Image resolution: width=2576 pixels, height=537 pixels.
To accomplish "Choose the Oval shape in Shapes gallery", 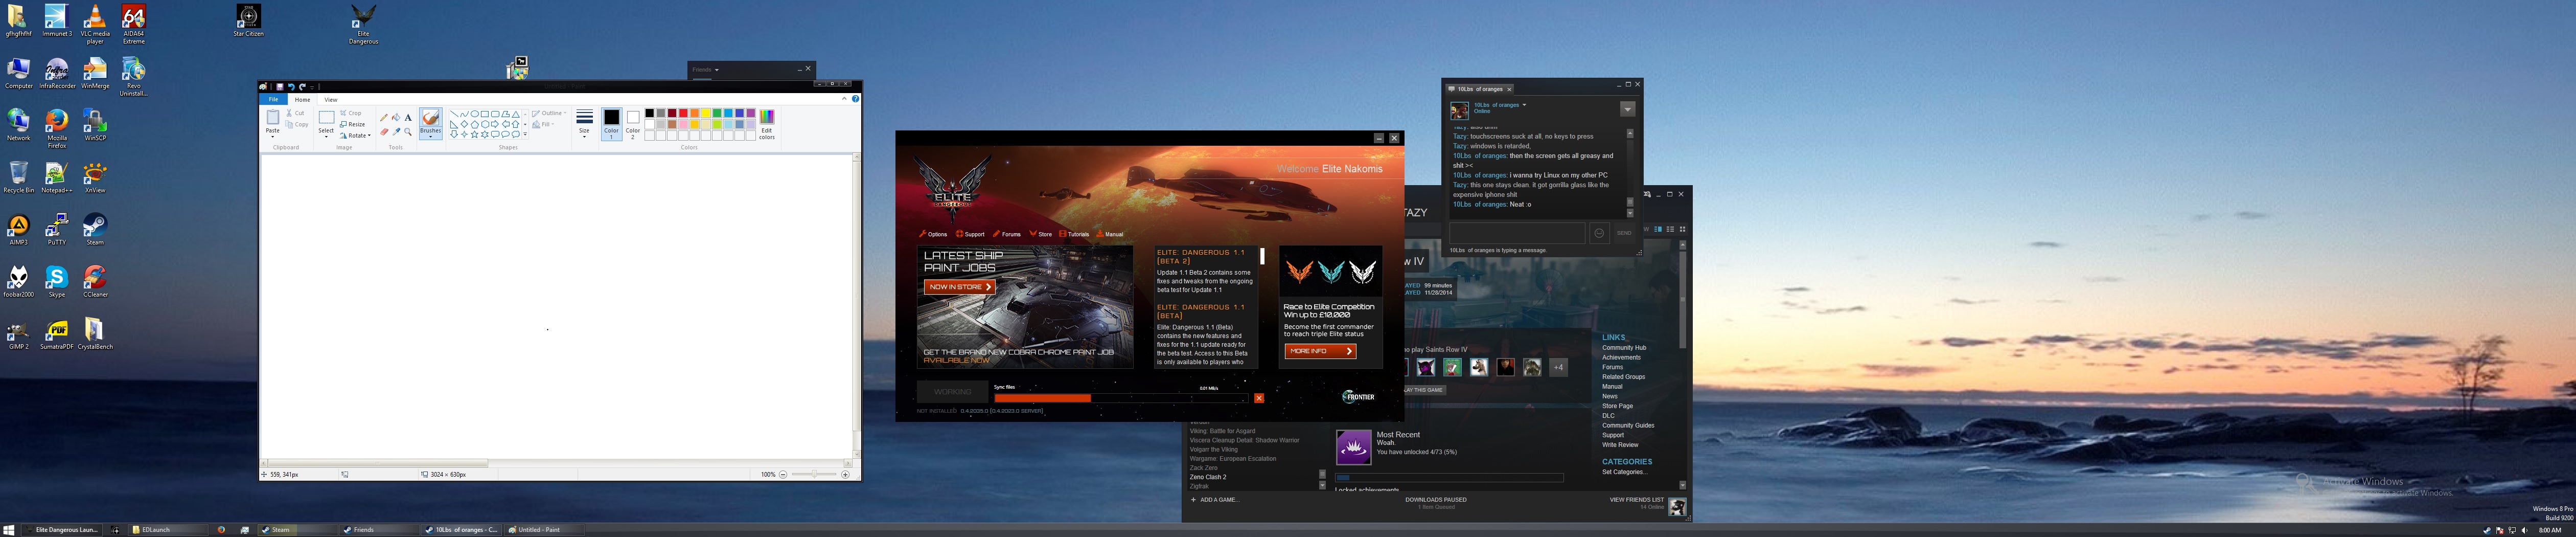I will click(474, 114).
